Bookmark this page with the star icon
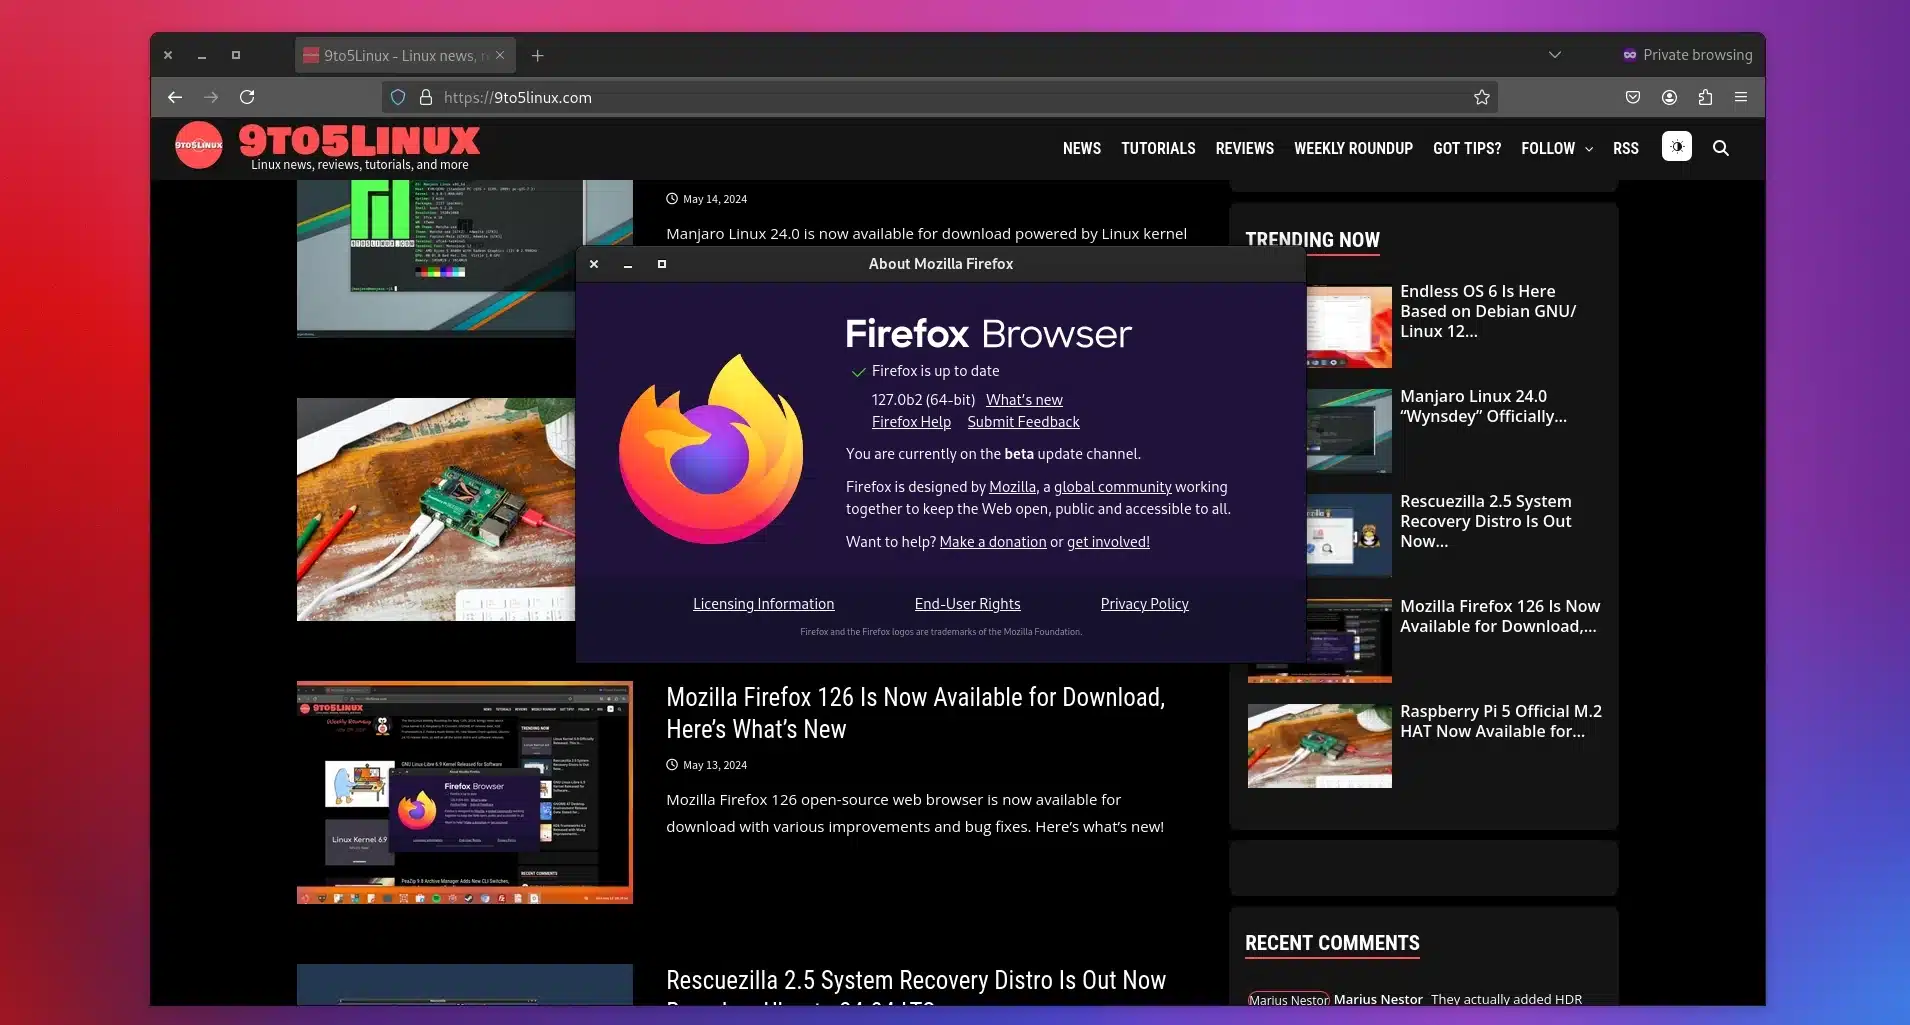The height and width of the screenshot is (1025, 1910). coord(1481,97)
